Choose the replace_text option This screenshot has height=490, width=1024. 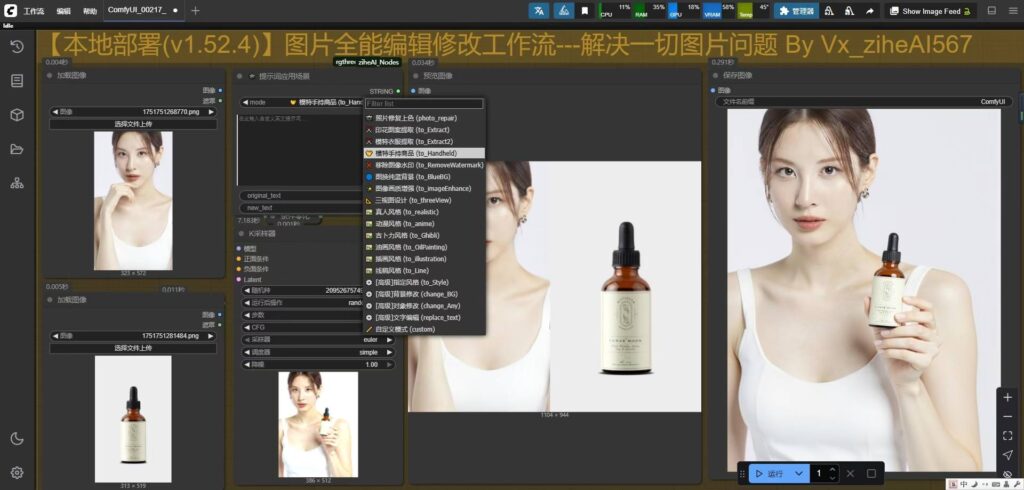tap(424, 318)
